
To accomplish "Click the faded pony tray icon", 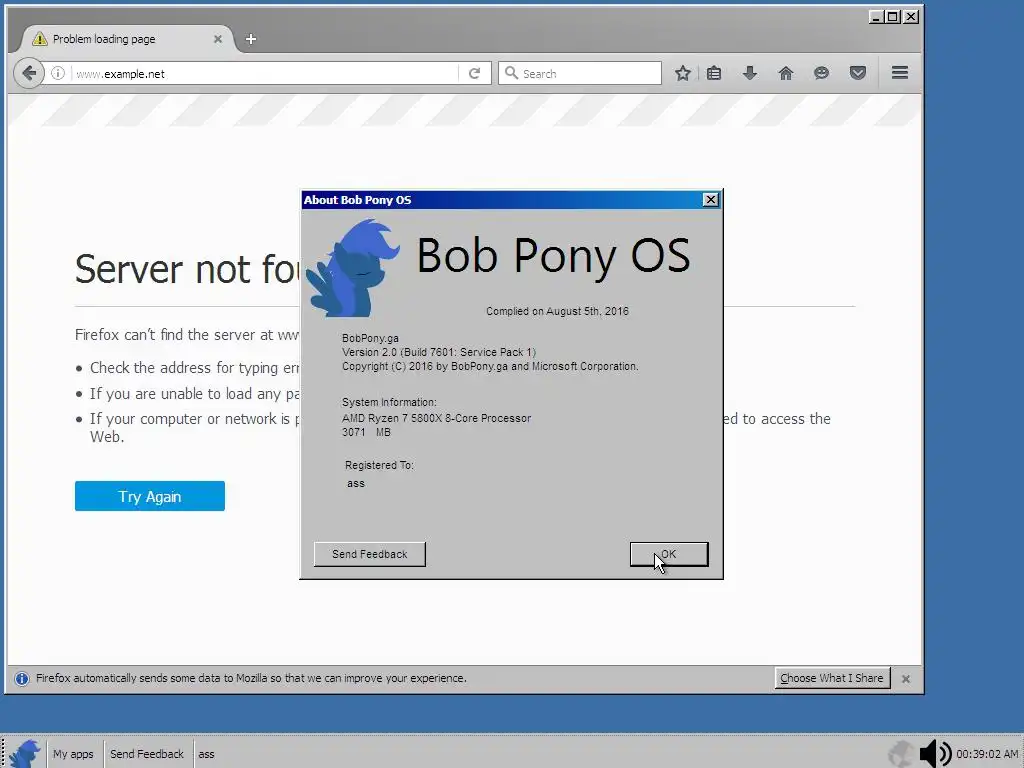I will 901,754.
